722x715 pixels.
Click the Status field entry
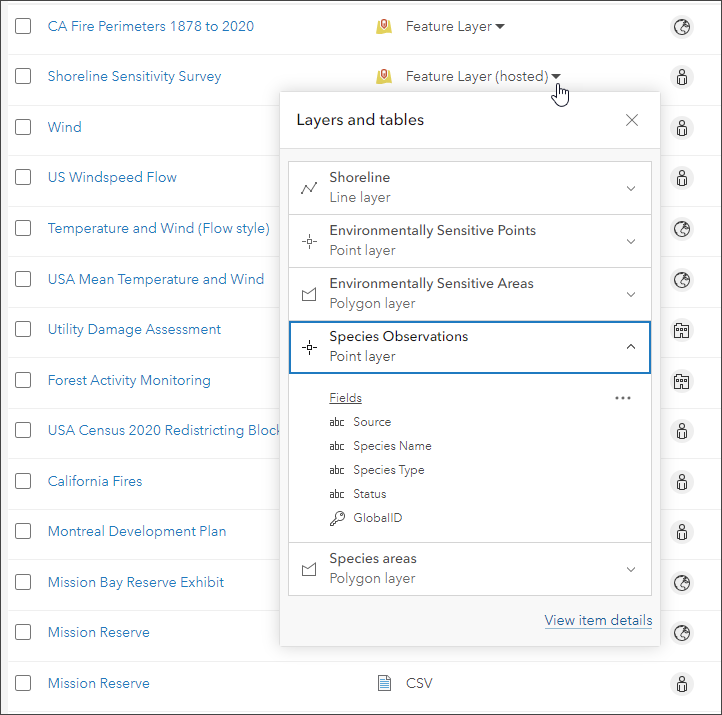(370, 494)
